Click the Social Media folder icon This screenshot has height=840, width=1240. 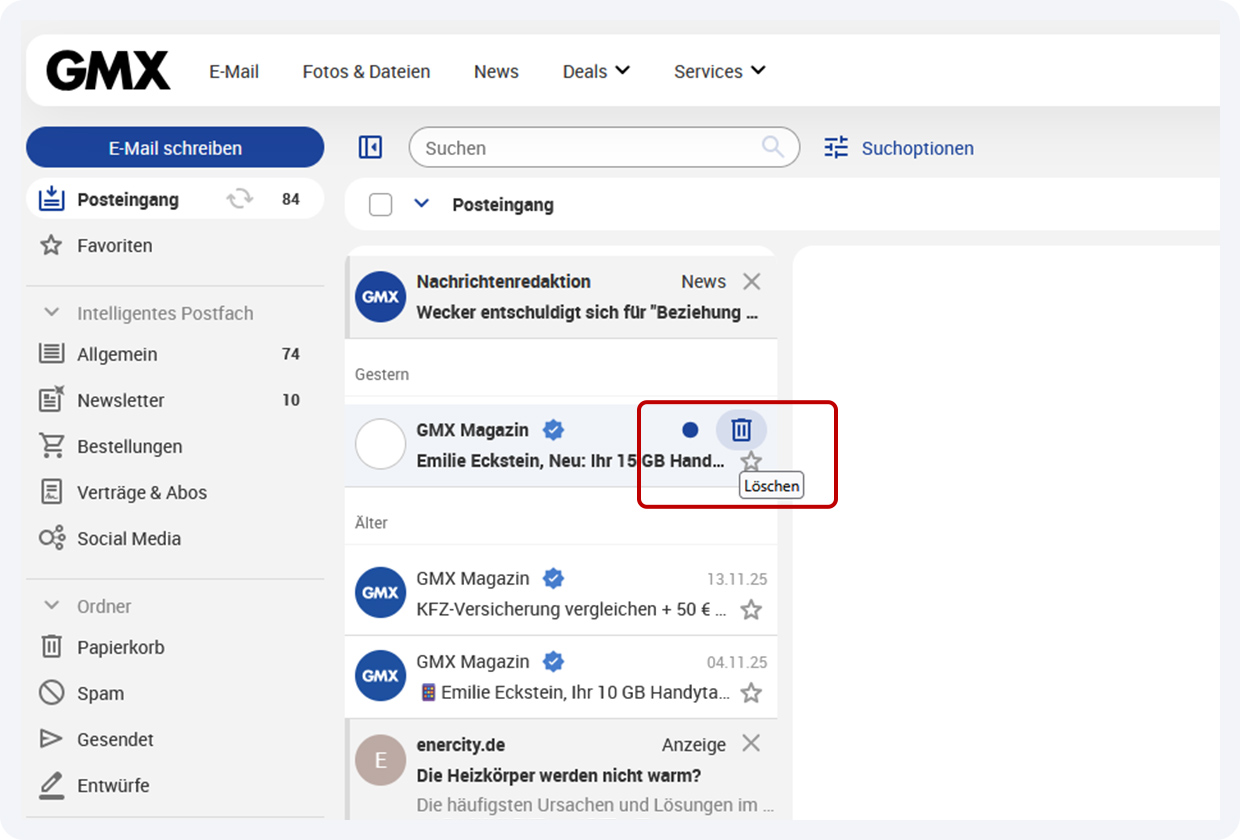[51, 538]
